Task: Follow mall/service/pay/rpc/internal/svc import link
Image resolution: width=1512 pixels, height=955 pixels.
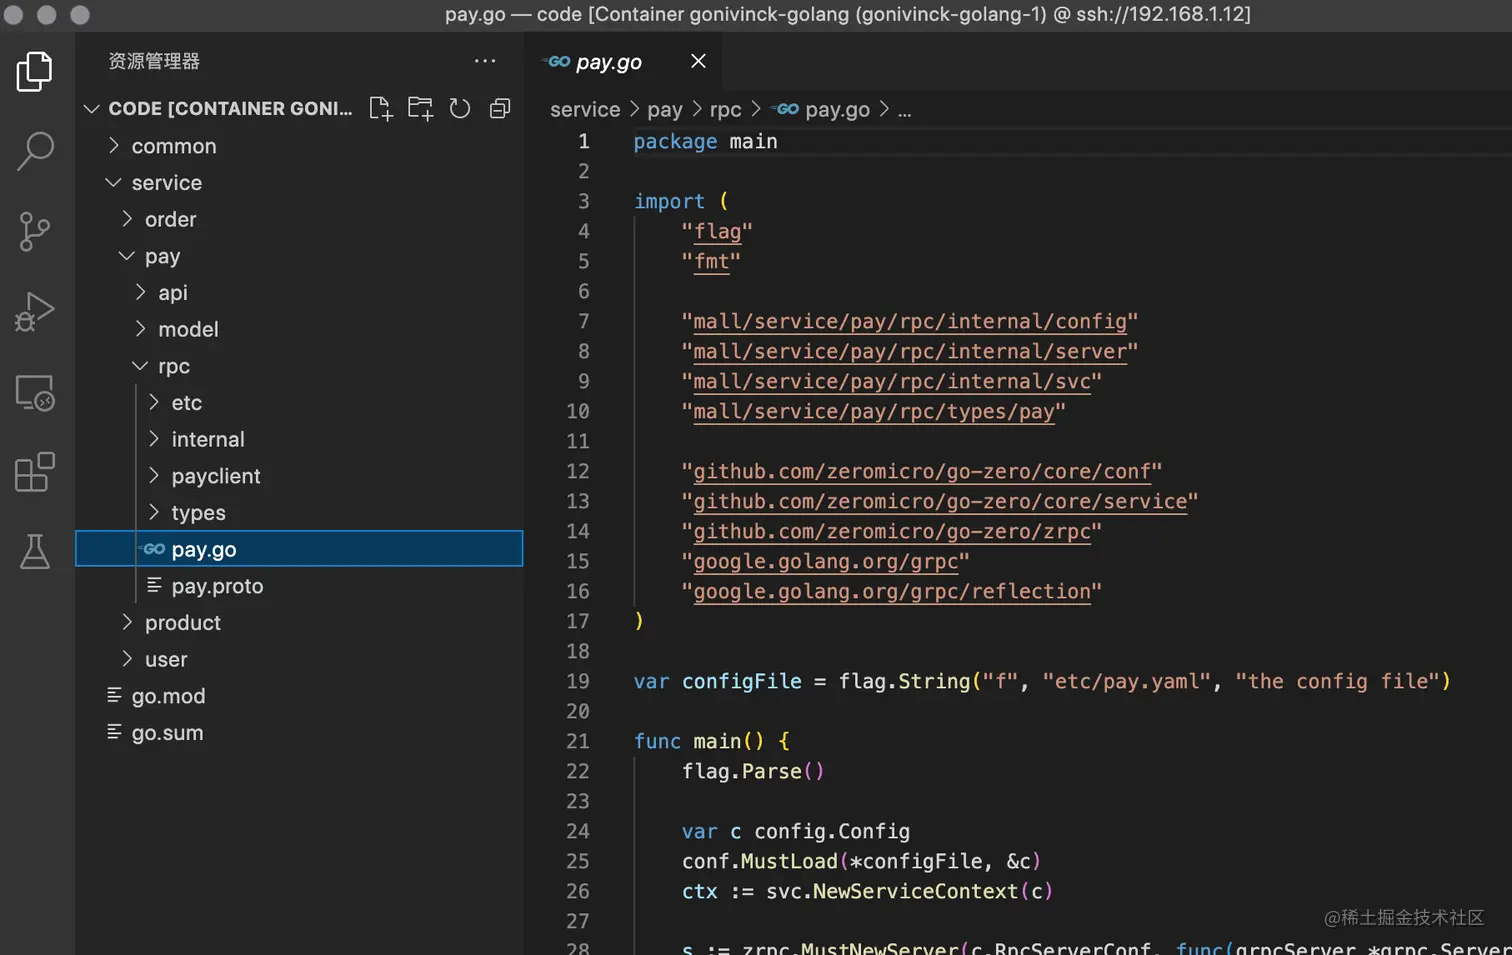Action: click(x=892, y=382)
